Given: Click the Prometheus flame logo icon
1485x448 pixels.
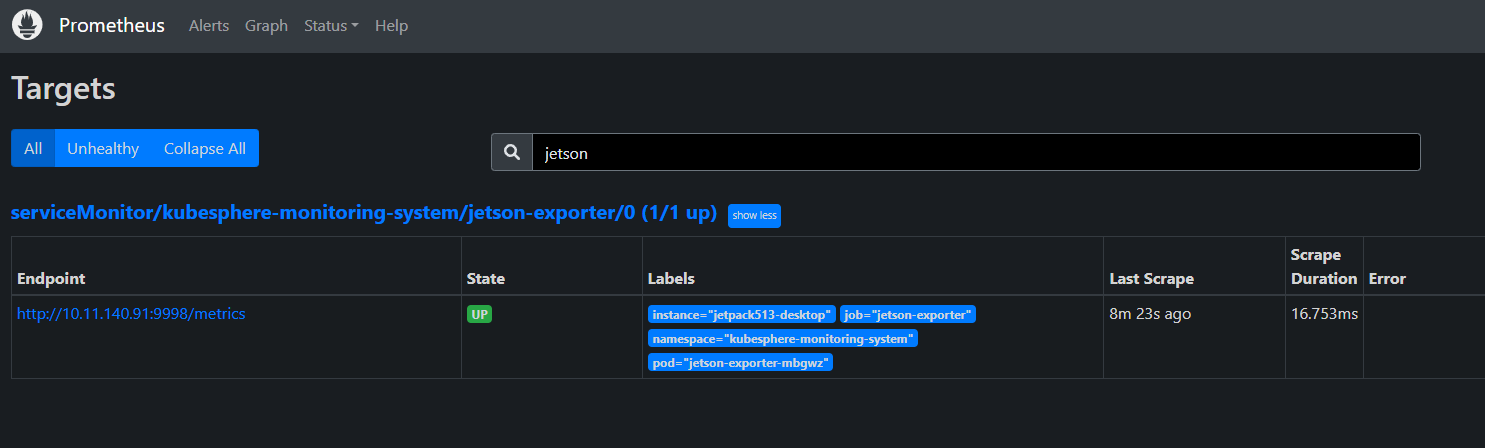Looking at the screenshot, I should pos(27,25).
